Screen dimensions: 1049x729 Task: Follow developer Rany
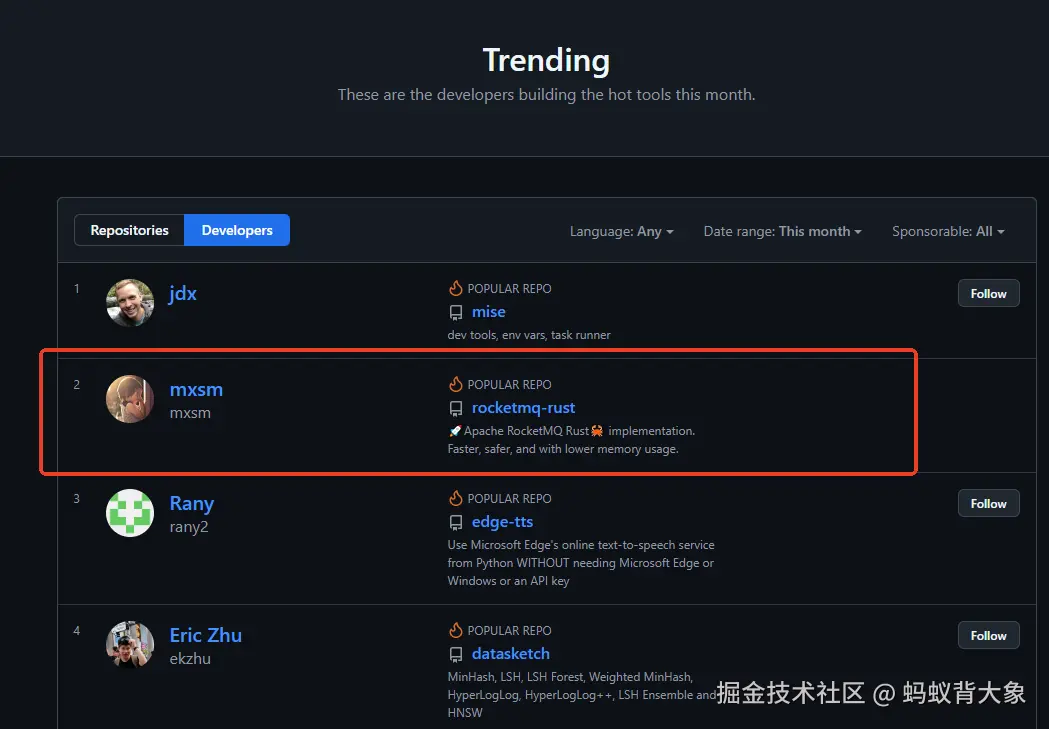[x=988, y=503]
